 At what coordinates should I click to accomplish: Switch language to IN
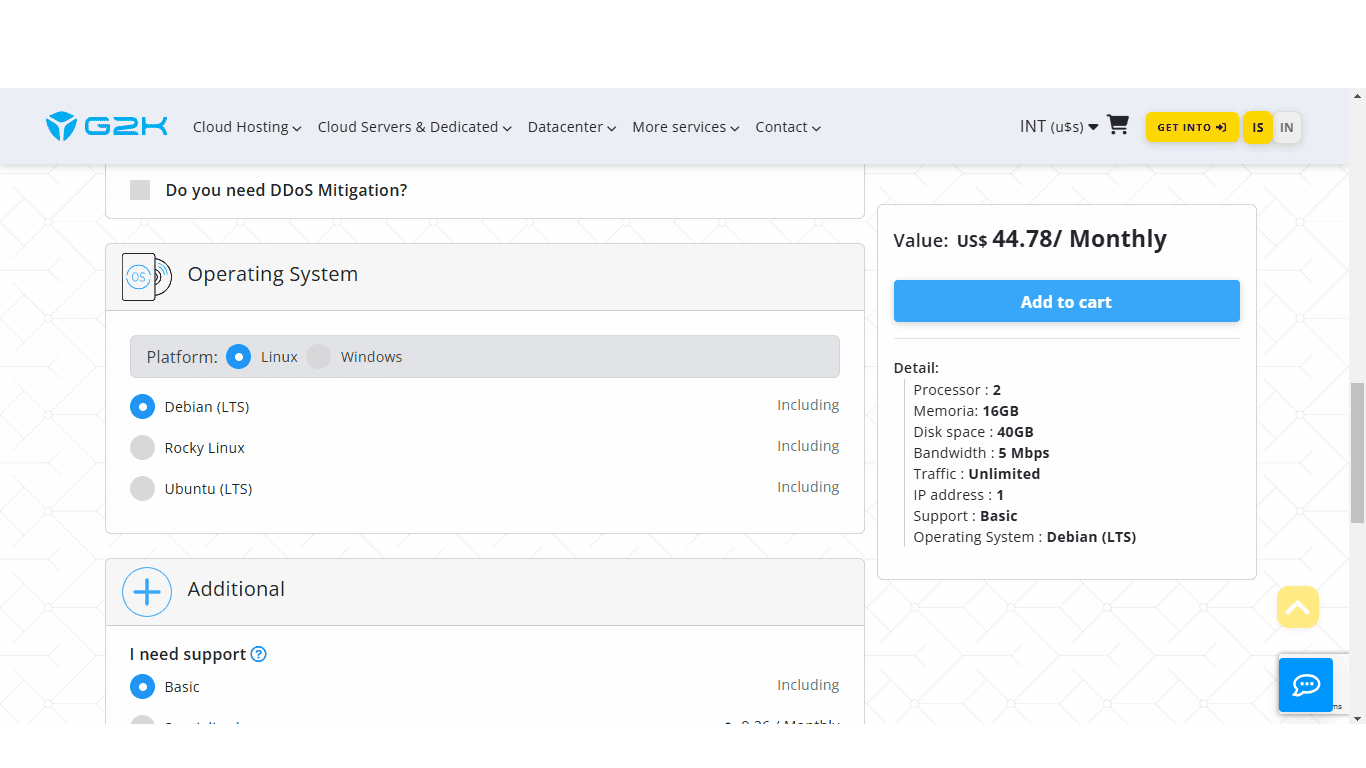(1287, 127)
